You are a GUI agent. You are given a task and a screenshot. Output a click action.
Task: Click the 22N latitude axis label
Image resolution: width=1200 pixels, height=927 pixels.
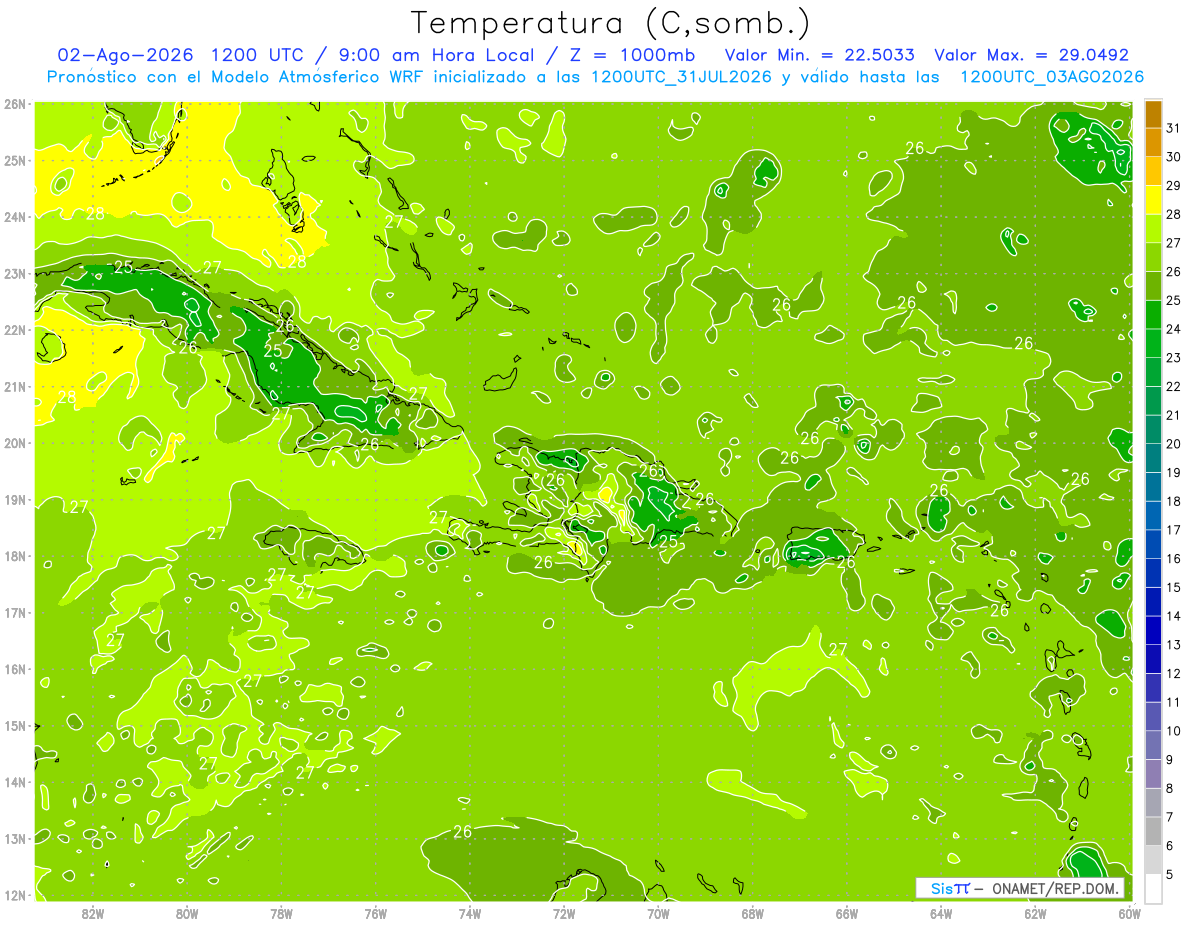15,330
